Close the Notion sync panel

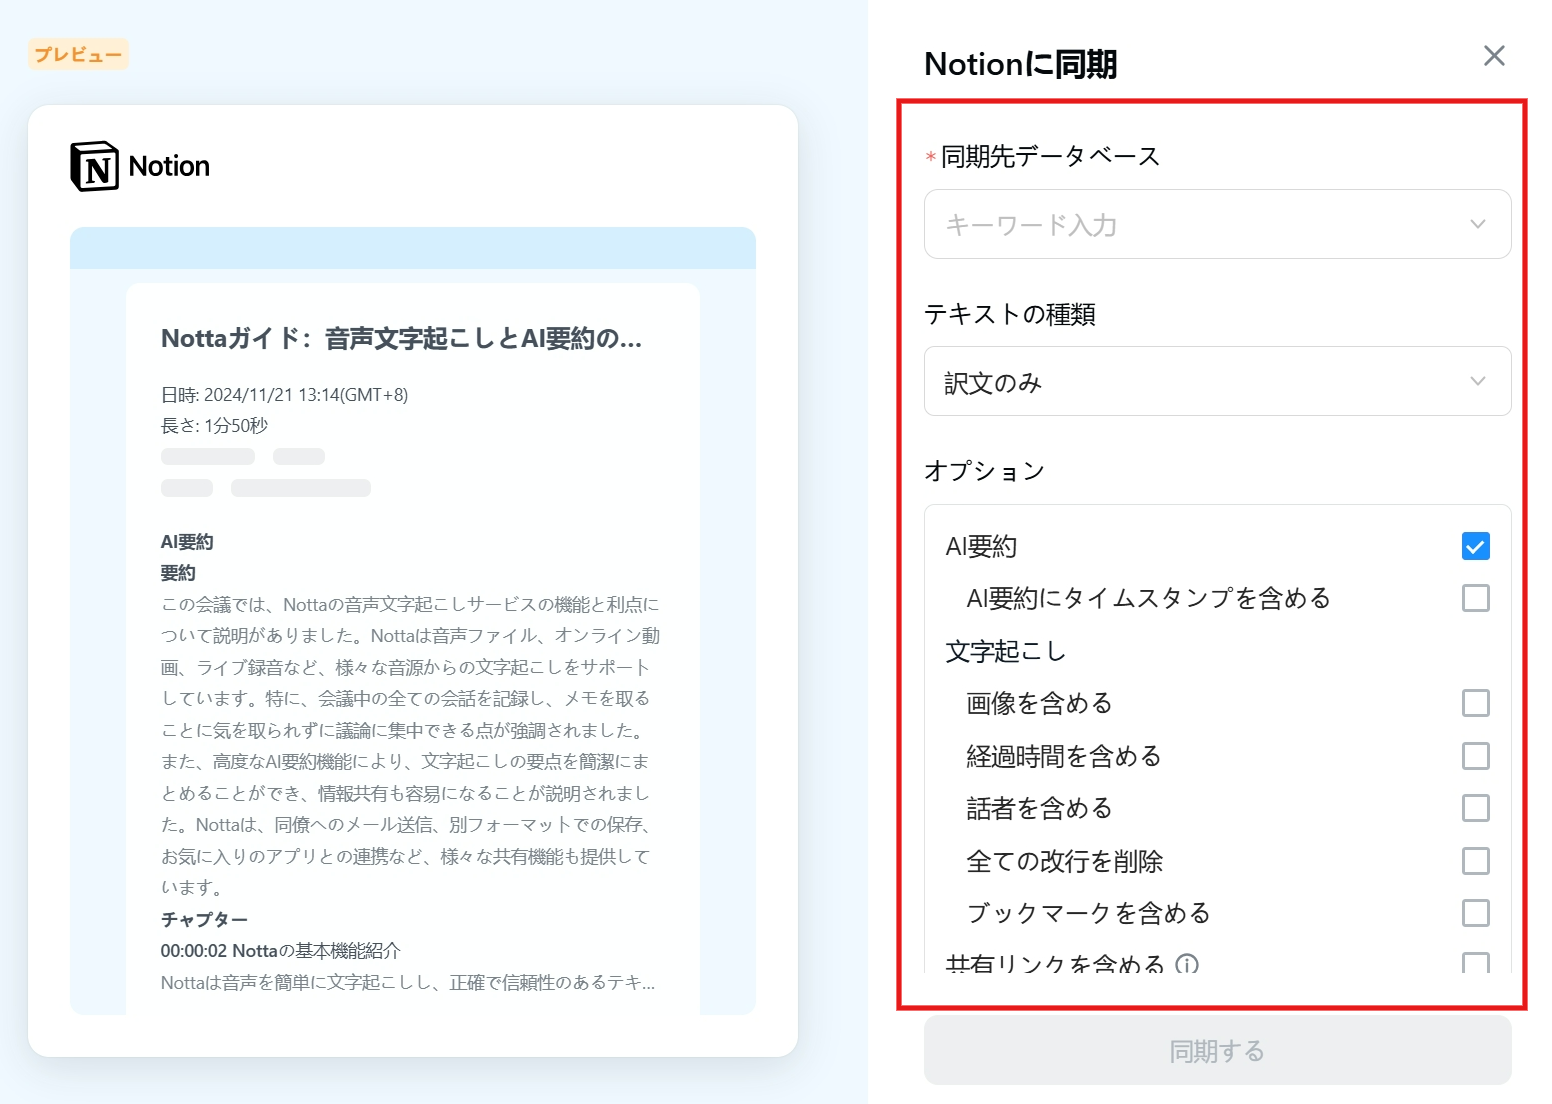pos(1494,56)
